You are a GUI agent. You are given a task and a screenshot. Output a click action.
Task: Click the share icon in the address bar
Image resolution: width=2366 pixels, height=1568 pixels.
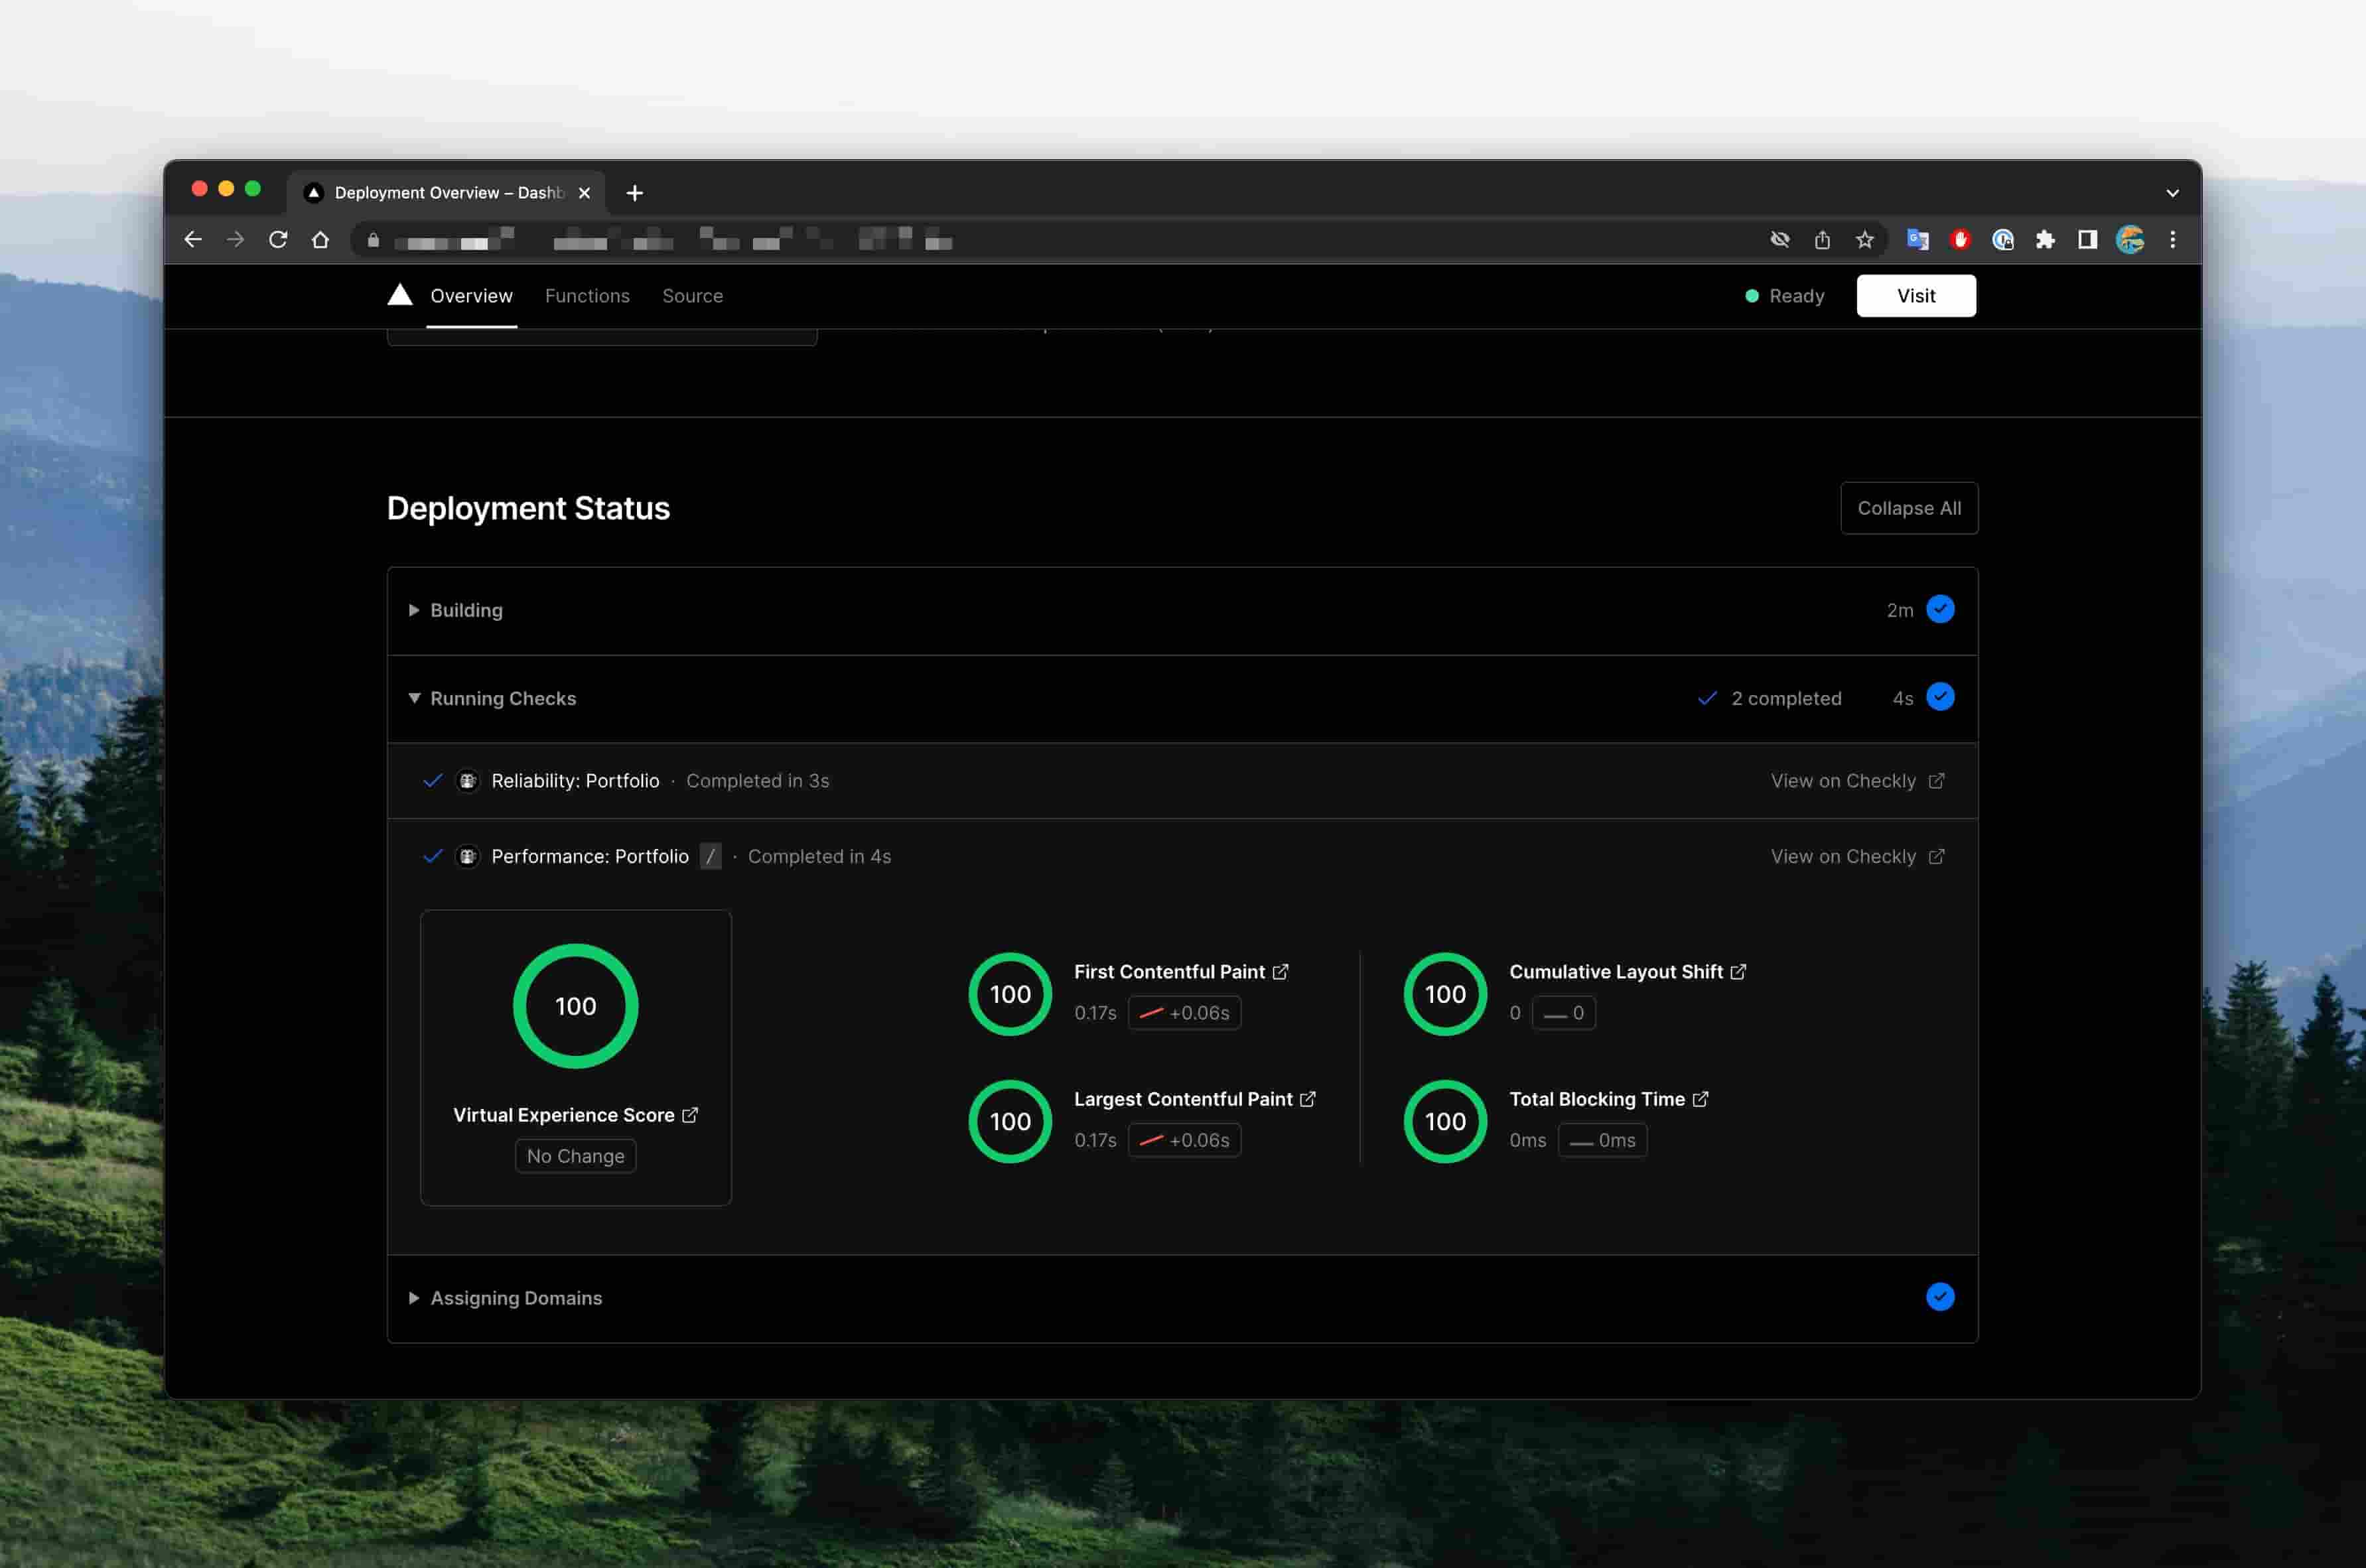tap(1822, 240)
